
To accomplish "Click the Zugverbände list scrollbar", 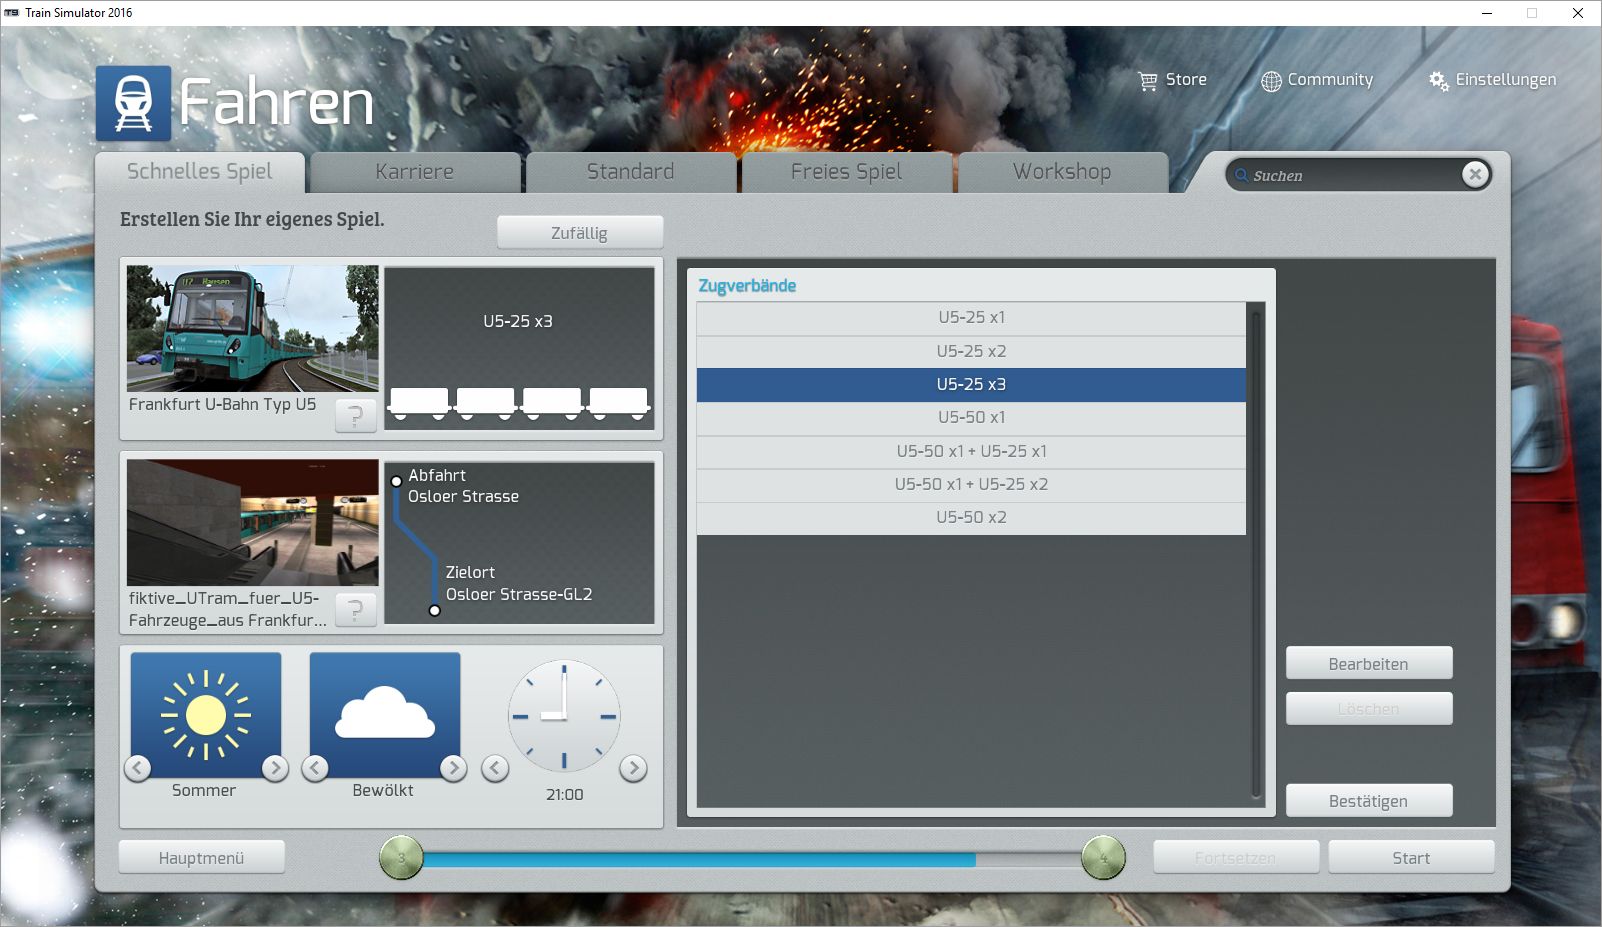I will 1257,555.
